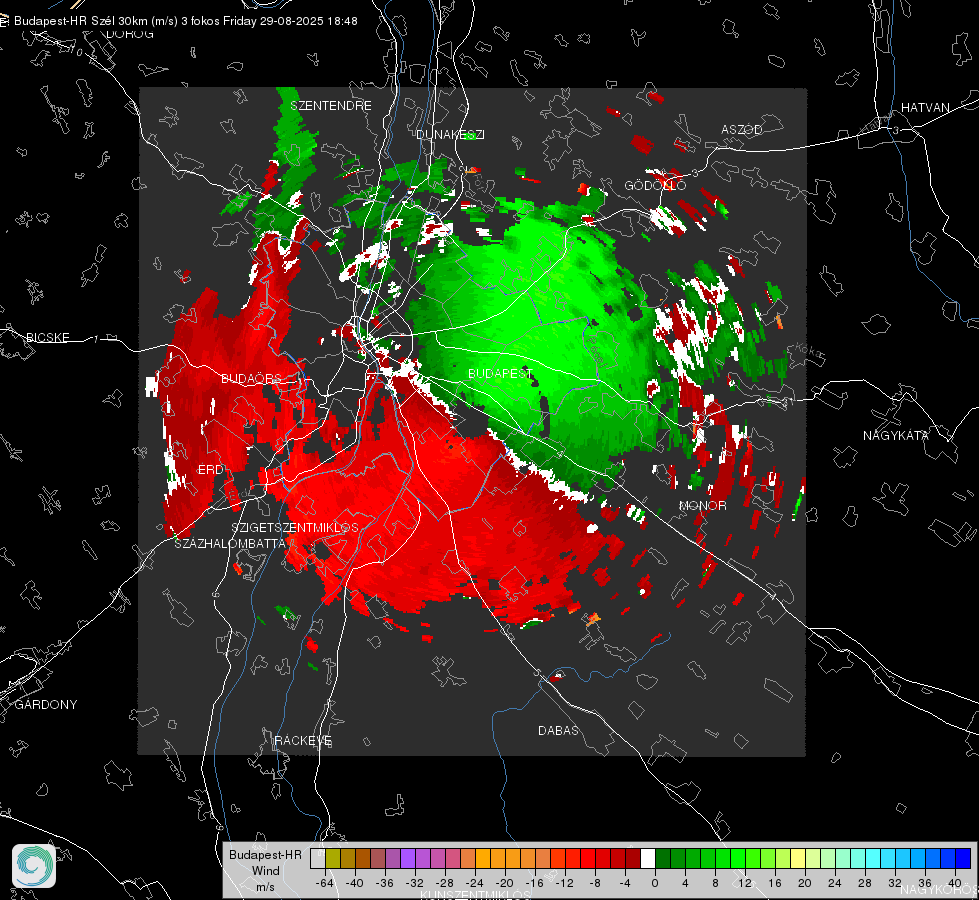
Task: Click the -64 value on the wind scale
Action: (x=324, y=883)
